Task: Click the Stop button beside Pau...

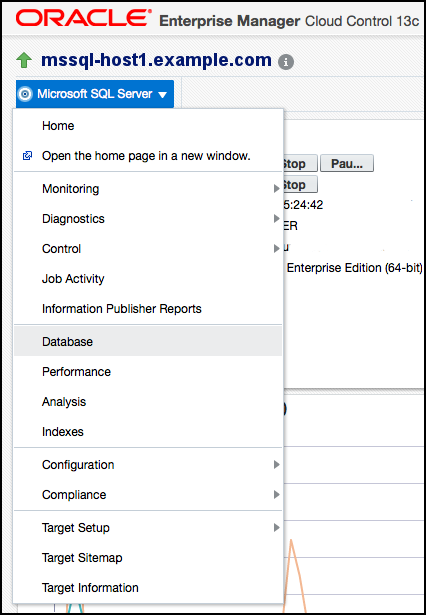Action: tap(300, 164)
